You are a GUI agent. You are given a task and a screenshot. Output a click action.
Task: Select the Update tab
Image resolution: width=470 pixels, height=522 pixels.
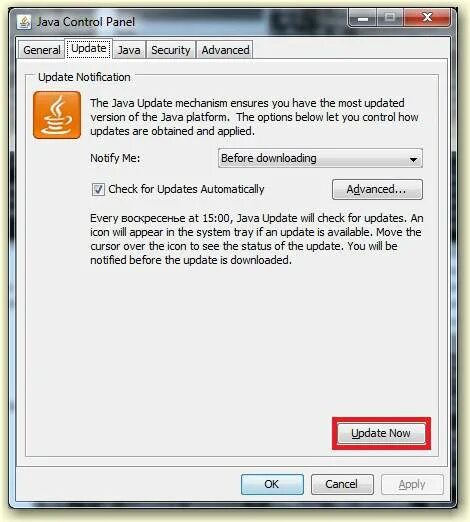89,49
